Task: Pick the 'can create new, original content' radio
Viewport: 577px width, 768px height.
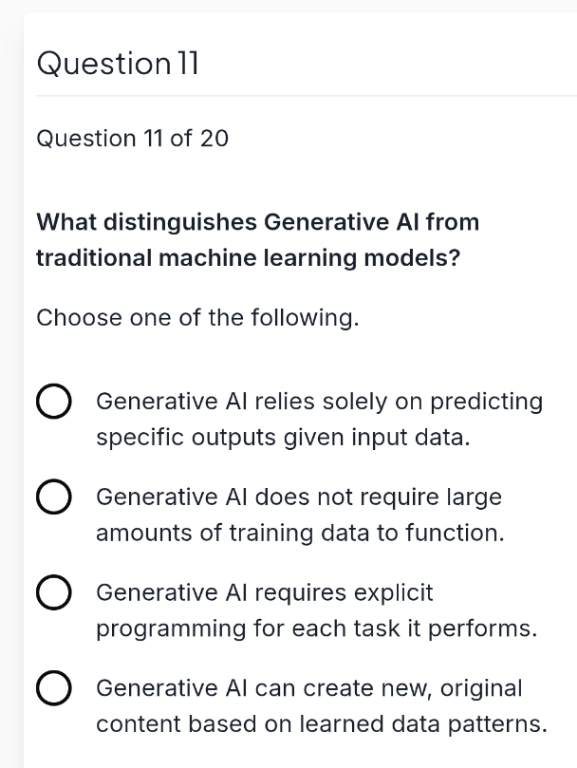Action: 54,688
